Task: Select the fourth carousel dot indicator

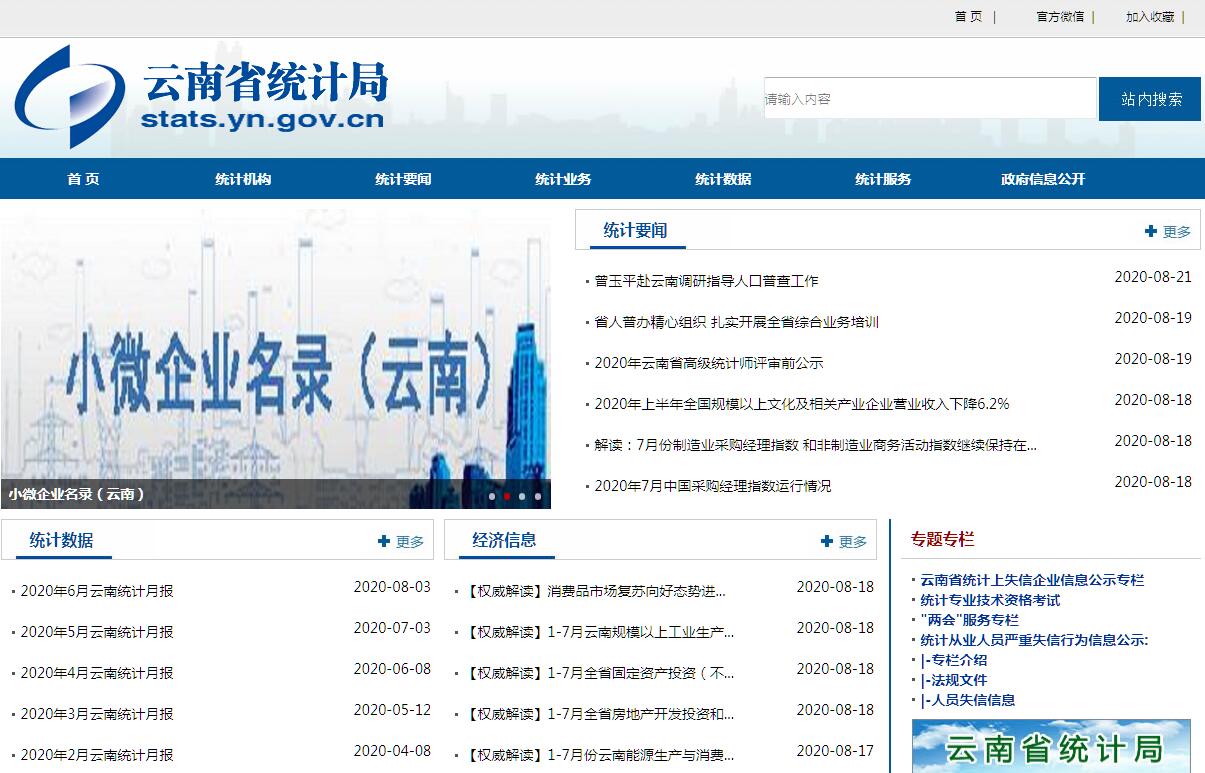Action: [538, 496]
